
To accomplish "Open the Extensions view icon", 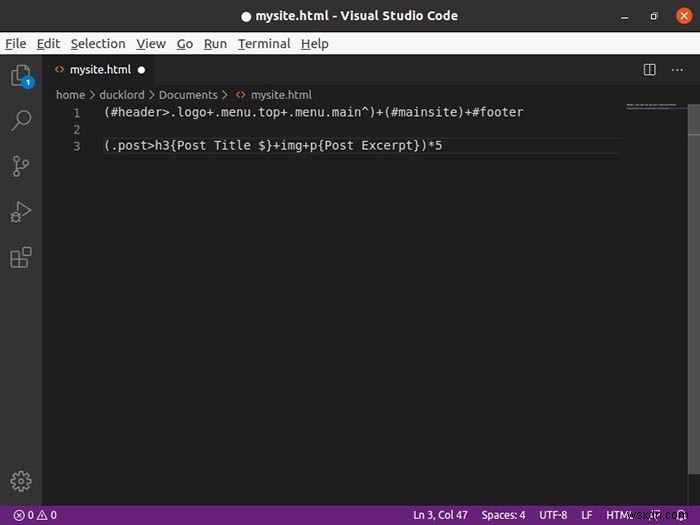I will [x=21, y=257].
